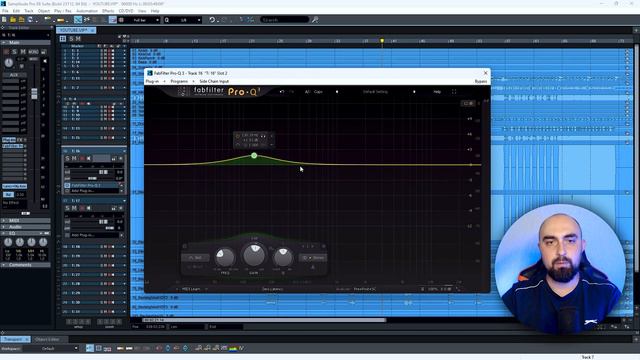Toggle global Solo button above track list
This screenshot has height=360, width=640.
[x=71, y=38]
